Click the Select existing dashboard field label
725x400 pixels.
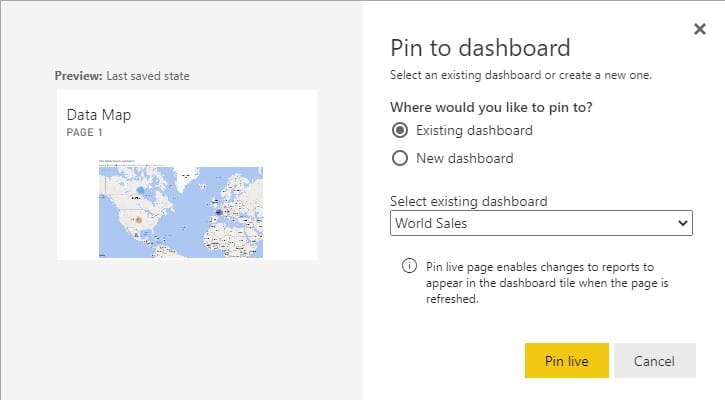468,201
